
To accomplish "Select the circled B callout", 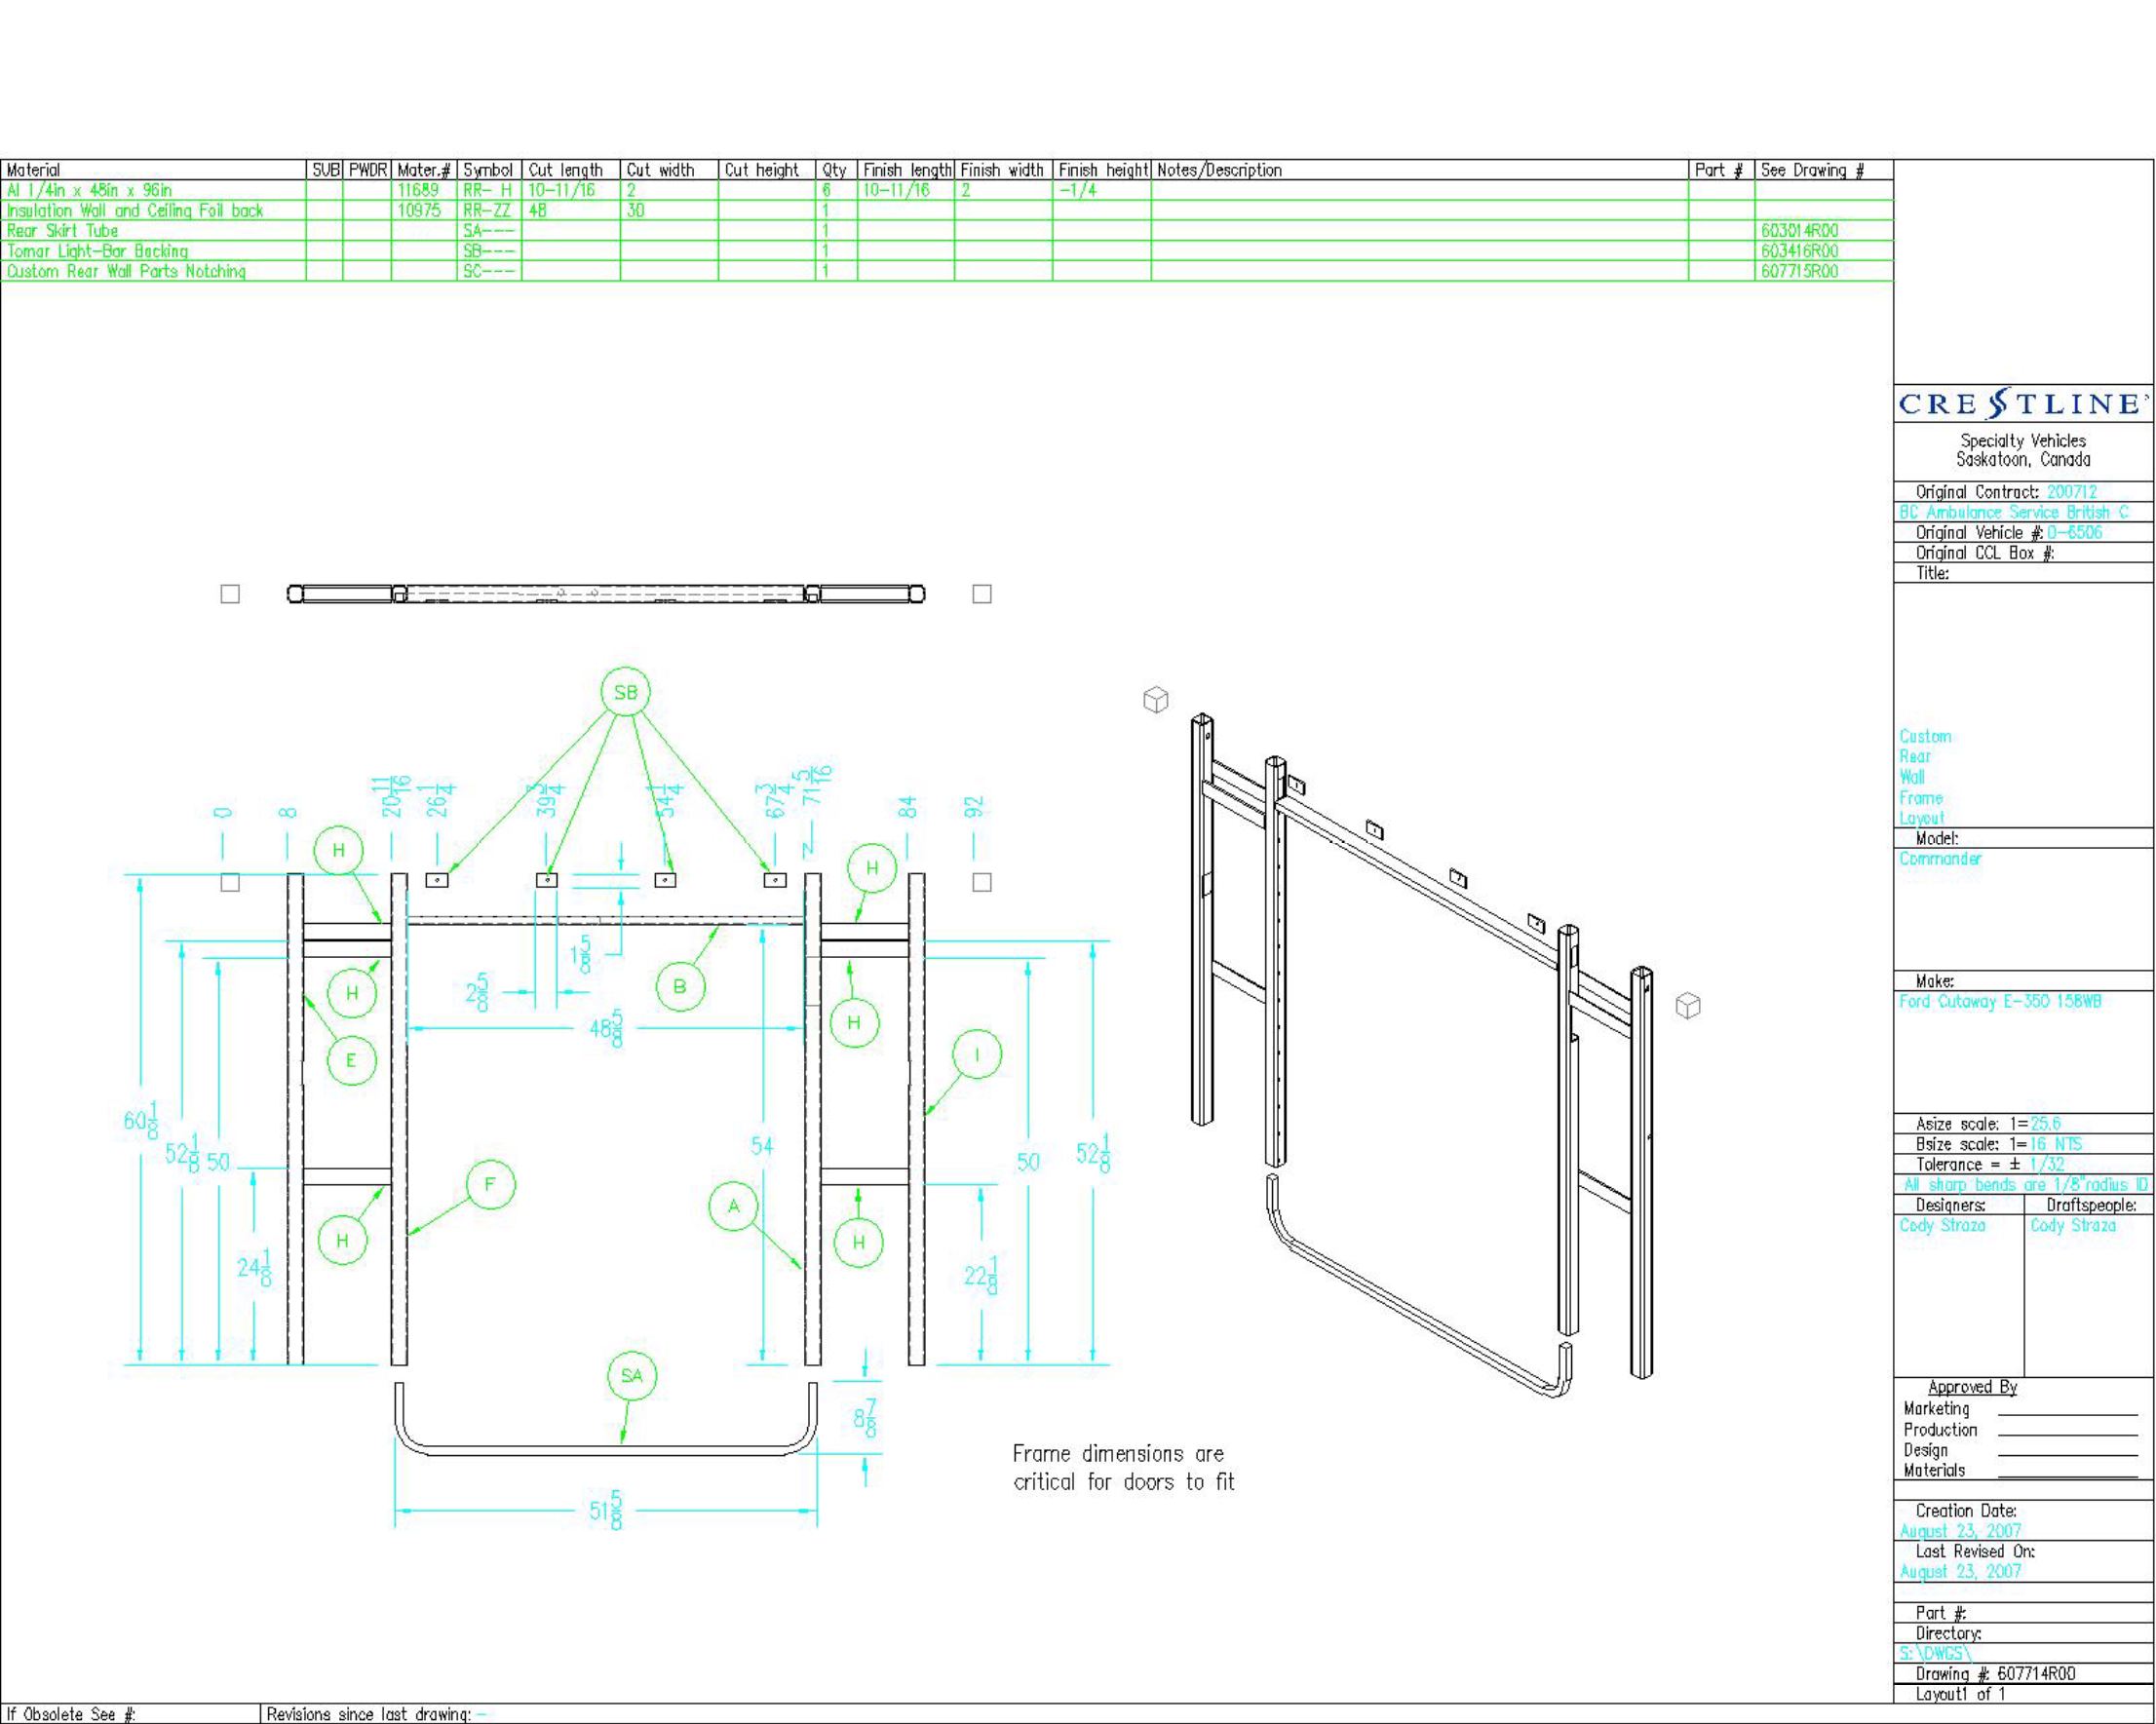I will pos(680,987).
